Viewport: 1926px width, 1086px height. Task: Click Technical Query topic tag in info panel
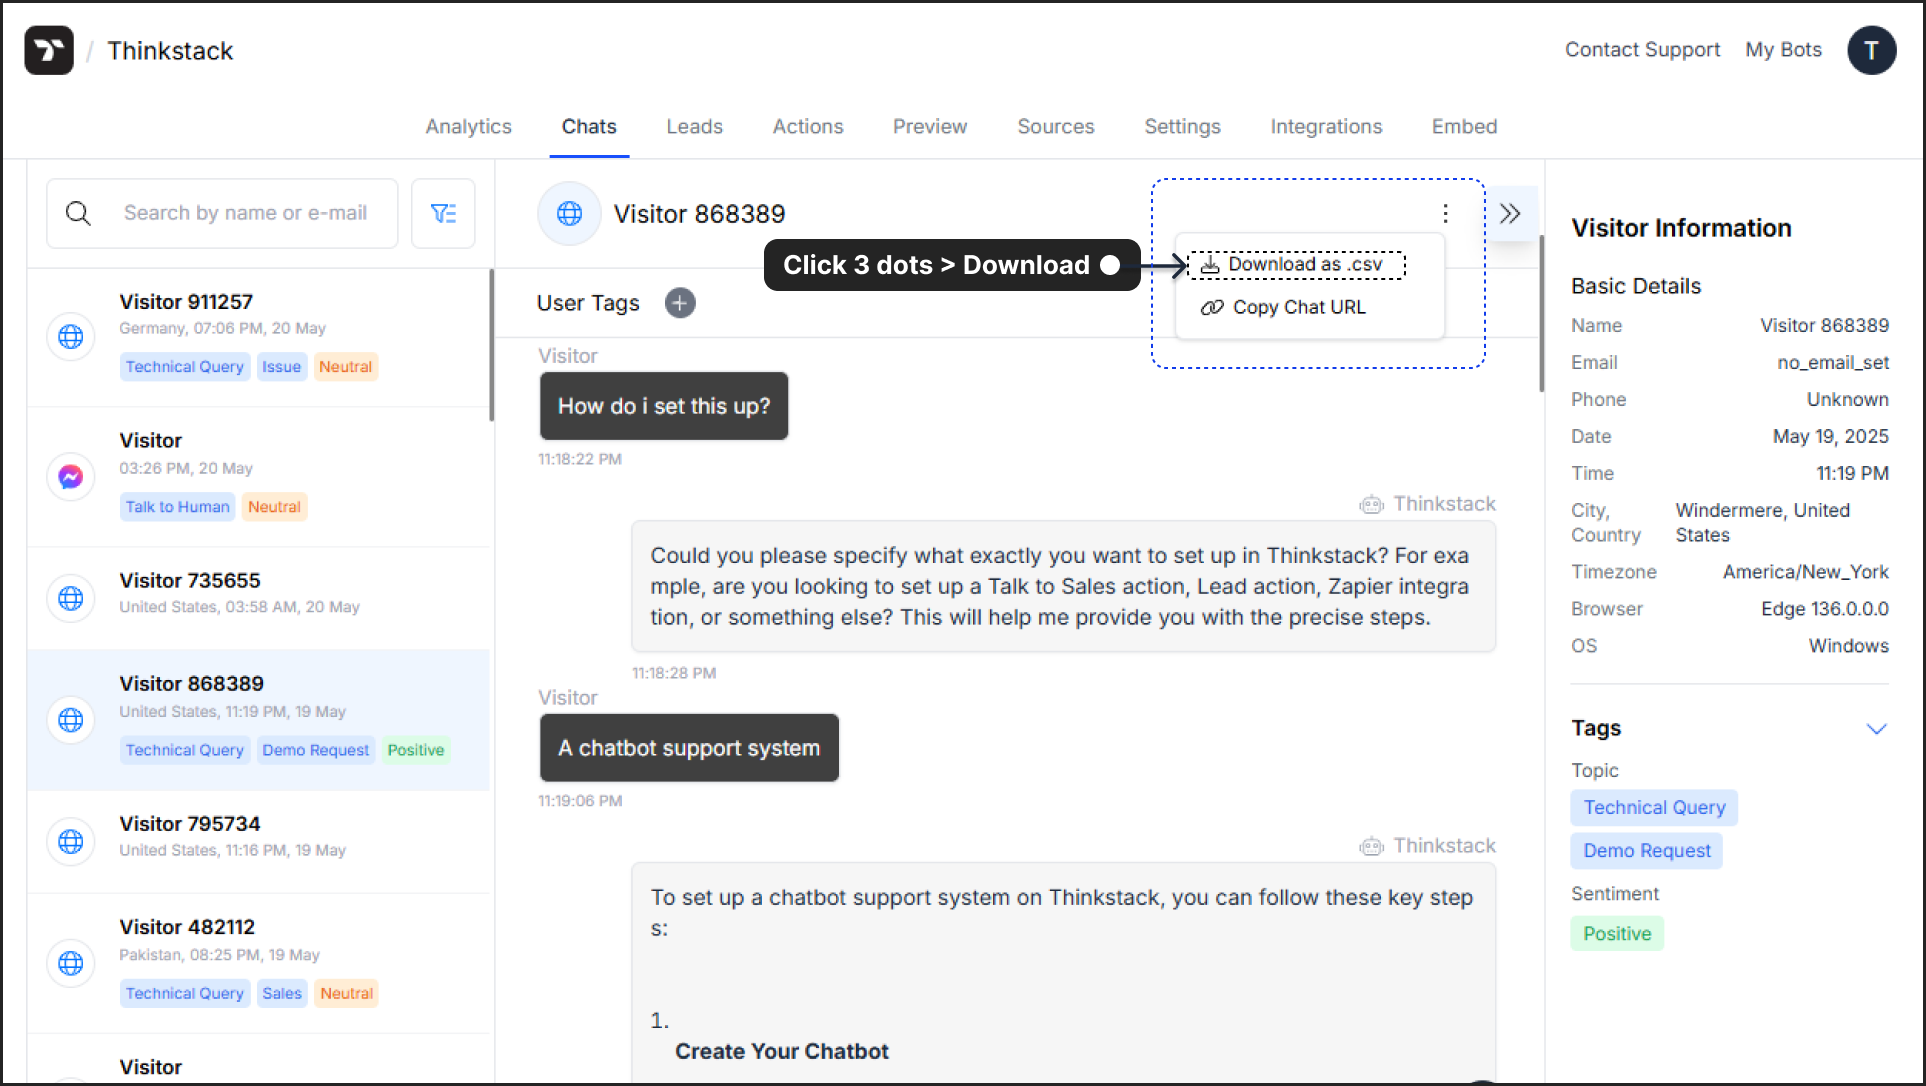tap(1654, 807)
